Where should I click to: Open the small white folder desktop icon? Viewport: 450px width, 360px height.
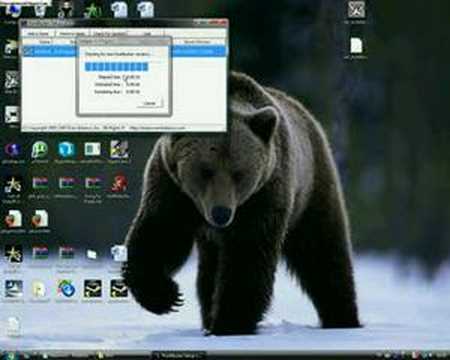point(92,254)
